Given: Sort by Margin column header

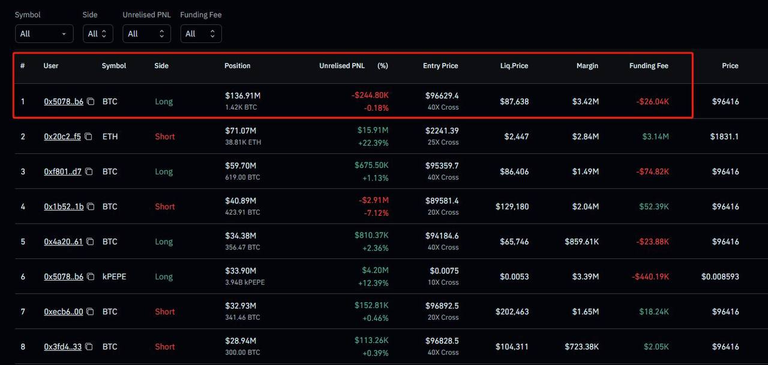Looking at the screenshot, I should [x=587, y=66].
